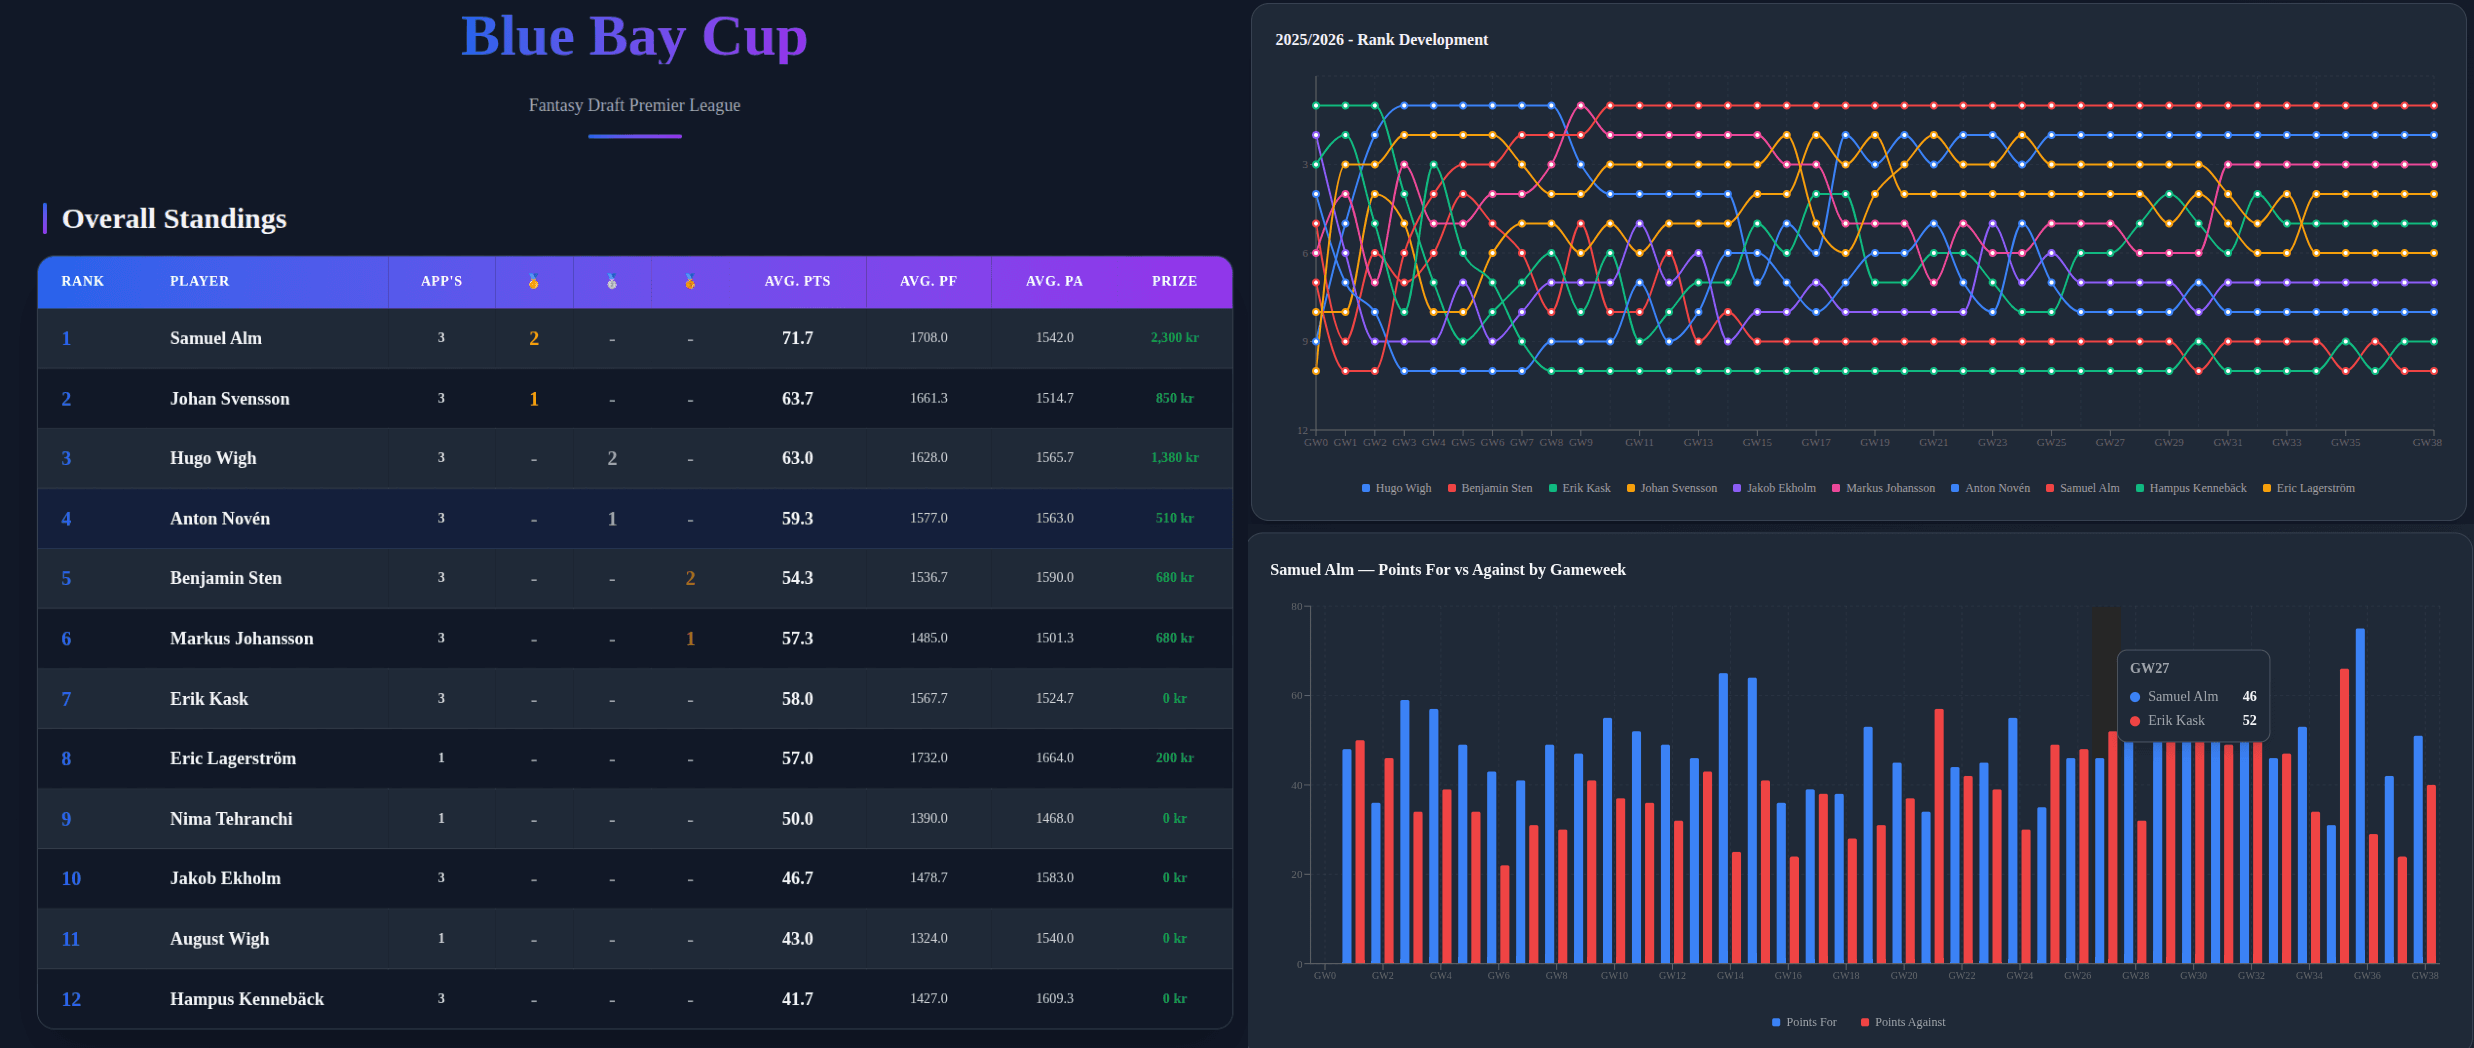Hide Erik Kask line via rank legend

pyautogui.click(x=1580, y=488)
